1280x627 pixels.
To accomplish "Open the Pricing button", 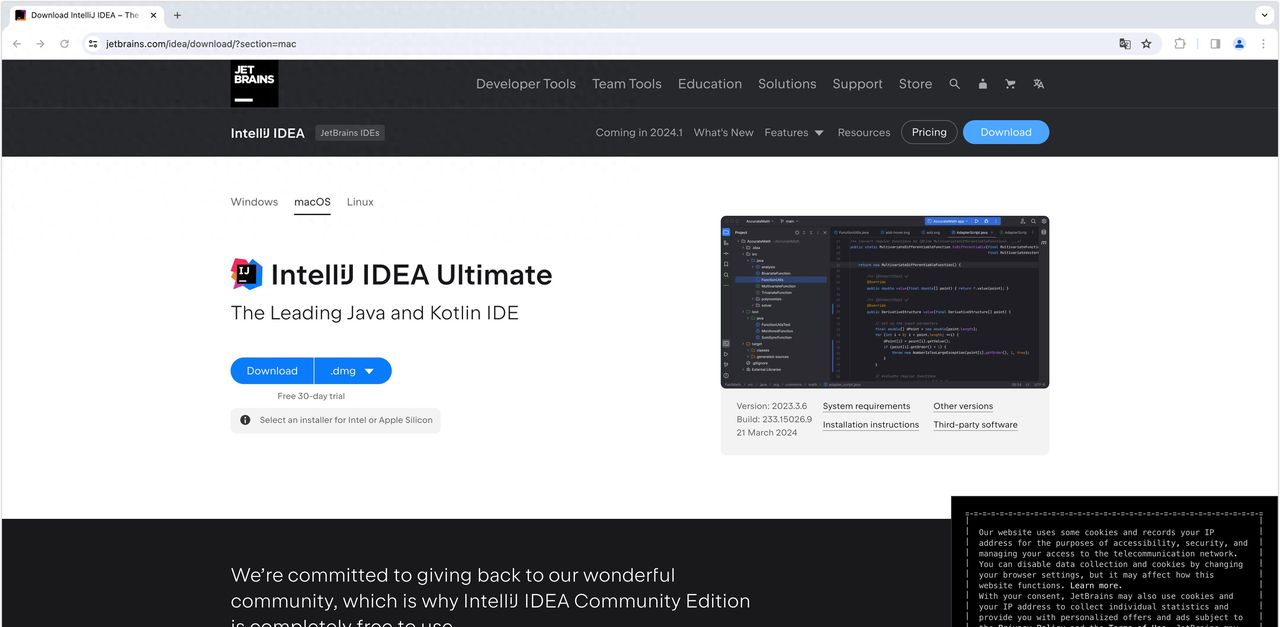I will pos(929,132).
